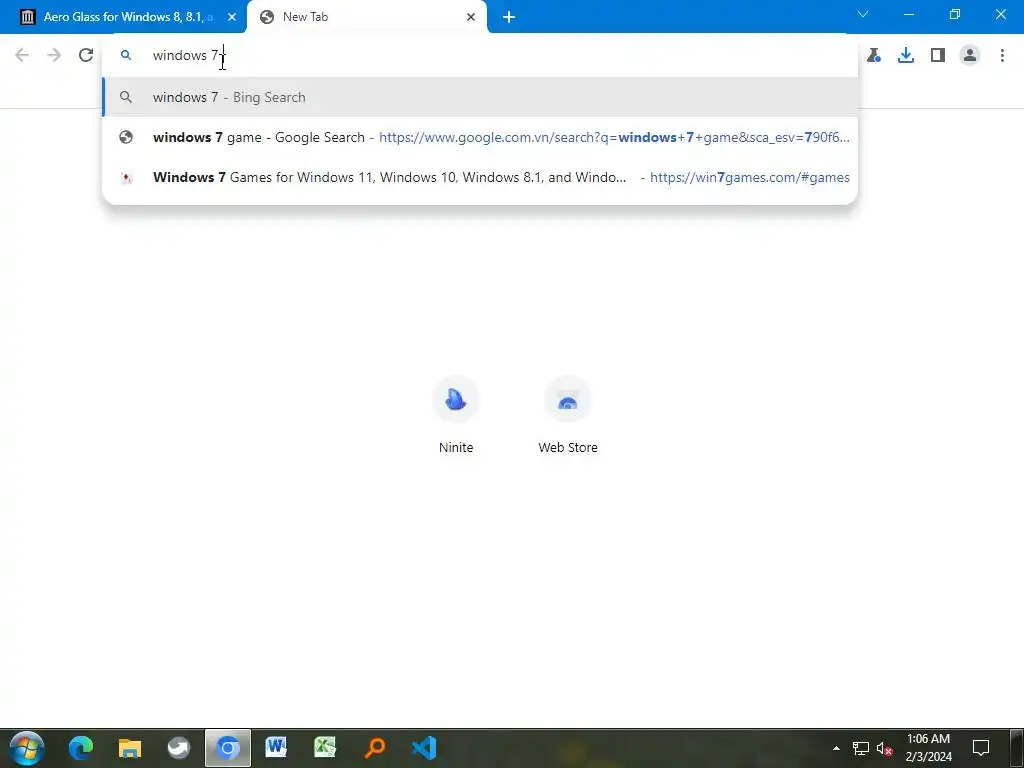The height and width of the screenshot is (768, 1024).
Task: Launch Microsoft Word from taskbar
Action: [x=276, y=747]
